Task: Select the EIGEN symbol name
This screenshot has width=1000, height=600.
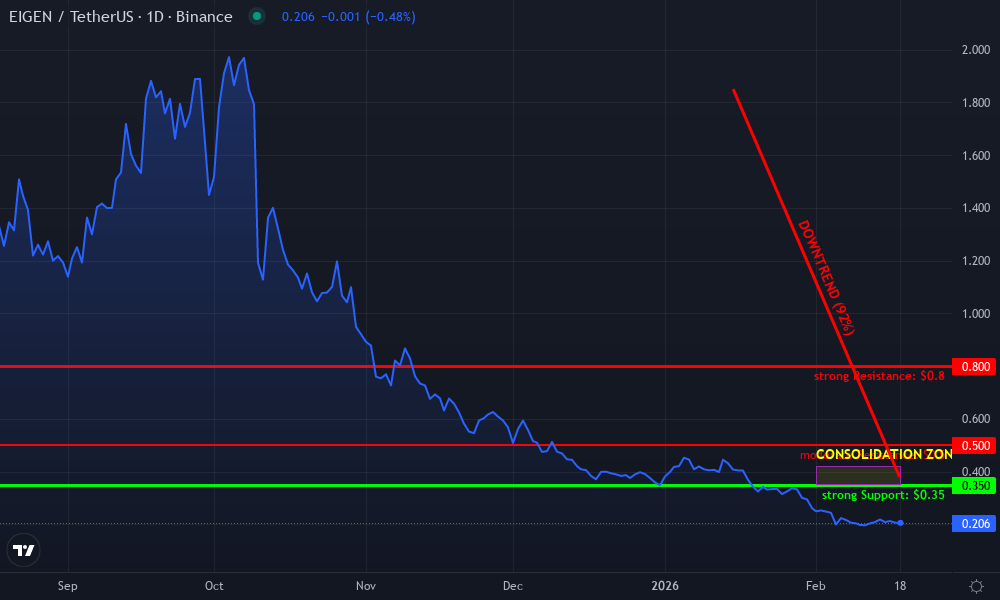Action: click(x=30, y=16)
